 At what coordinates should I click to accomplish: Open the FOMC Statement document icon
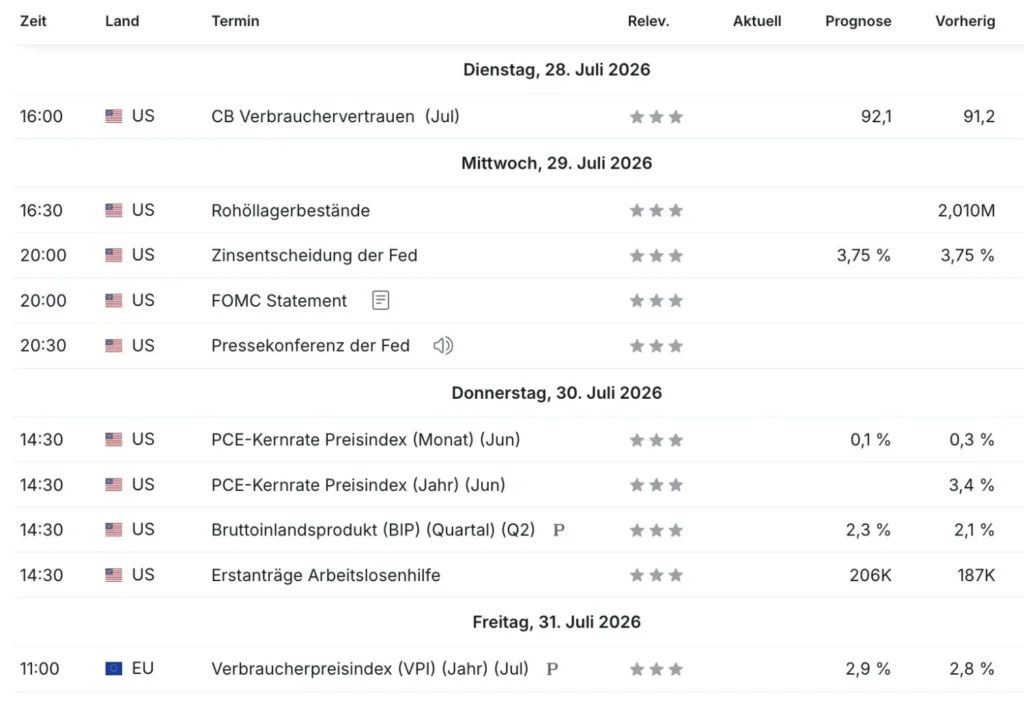pyautogui.click(x=380, y=300)
